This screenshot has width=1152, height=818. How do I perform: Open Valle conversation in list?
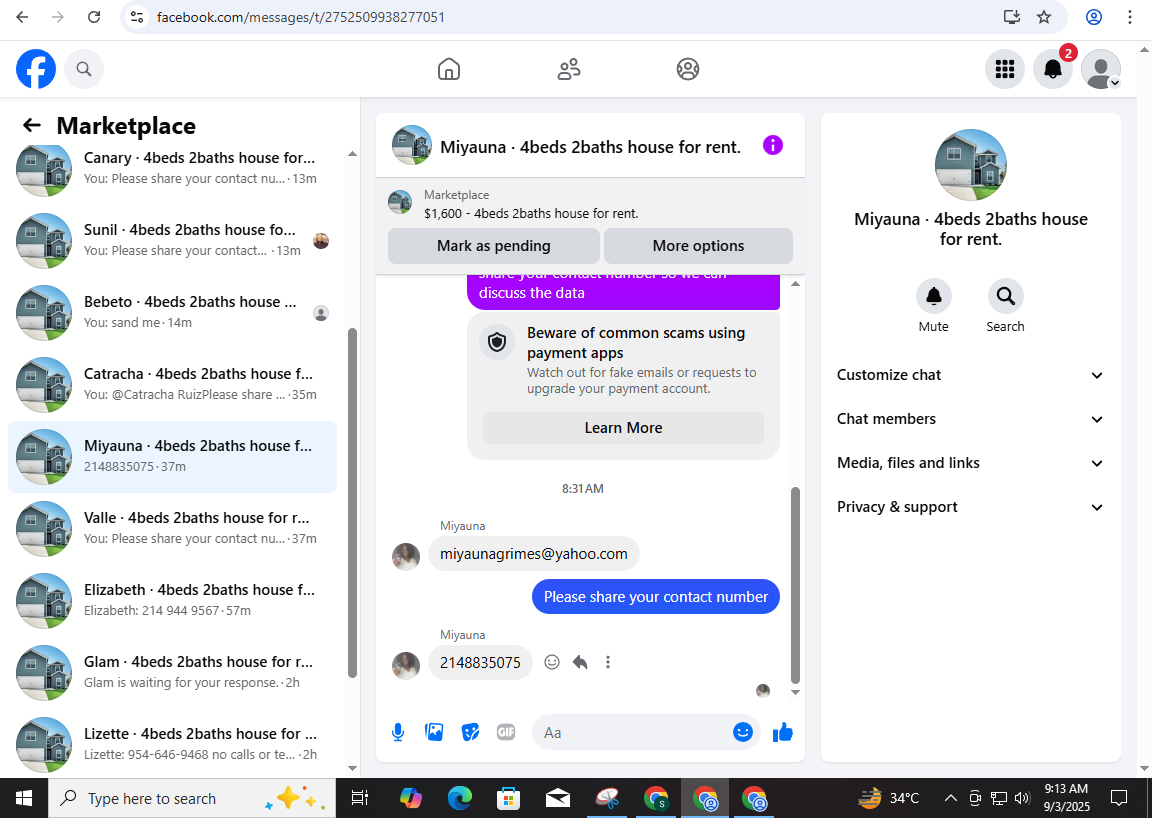point(173,528)
